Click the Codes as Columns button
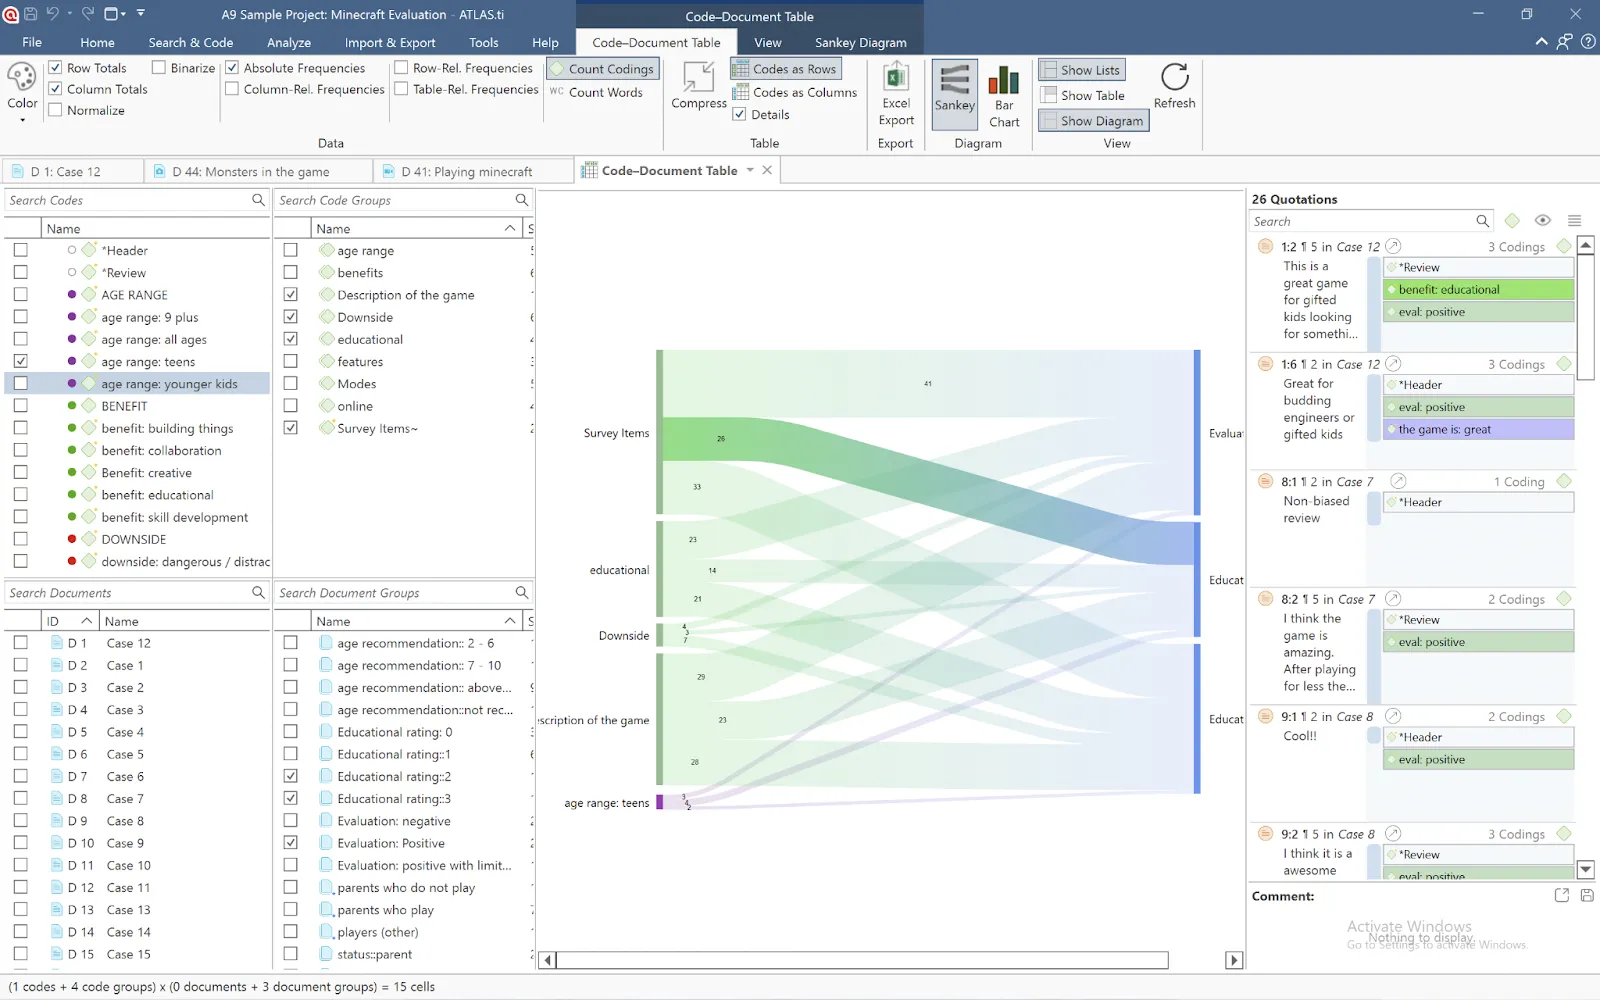Image resolution: width=1600 pixels, height=1000 pixels. 794,92
